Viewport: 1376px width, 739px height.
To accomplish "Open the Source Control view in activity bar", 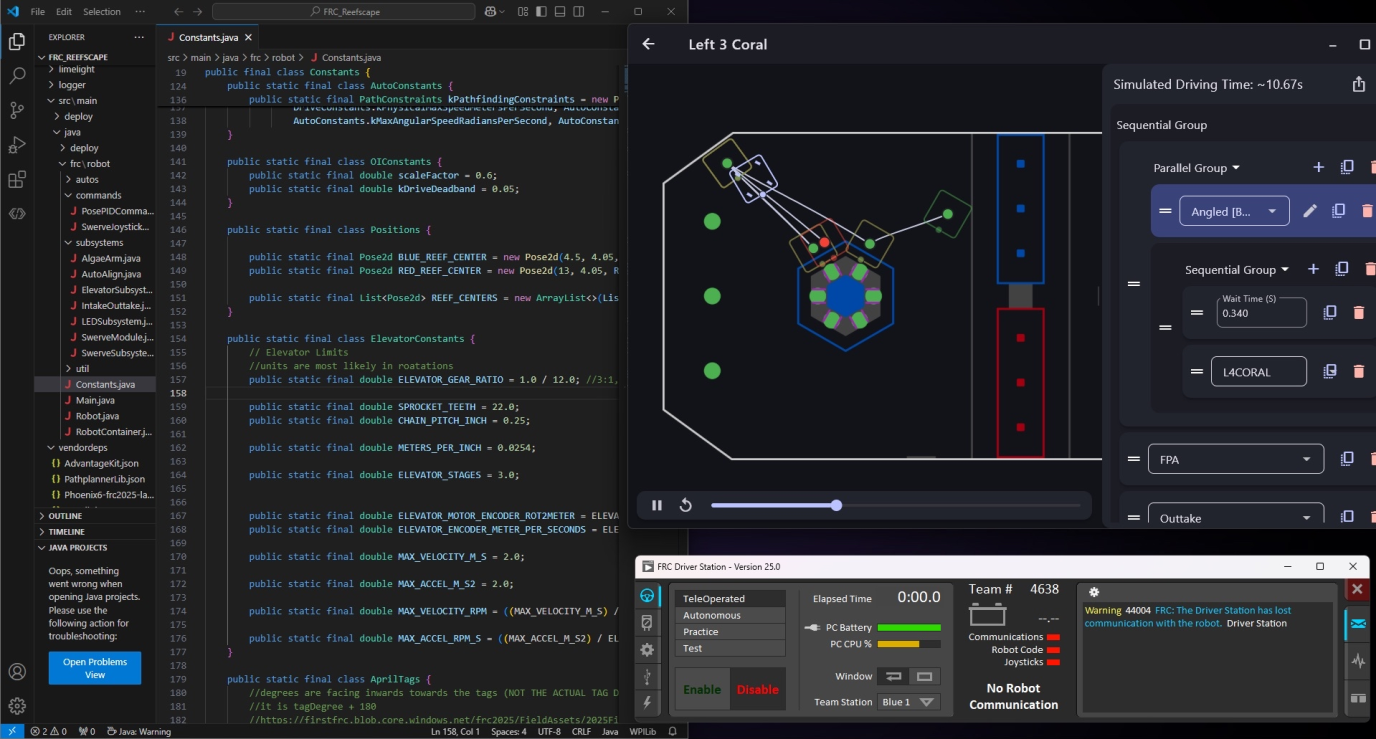I will 17,110.
